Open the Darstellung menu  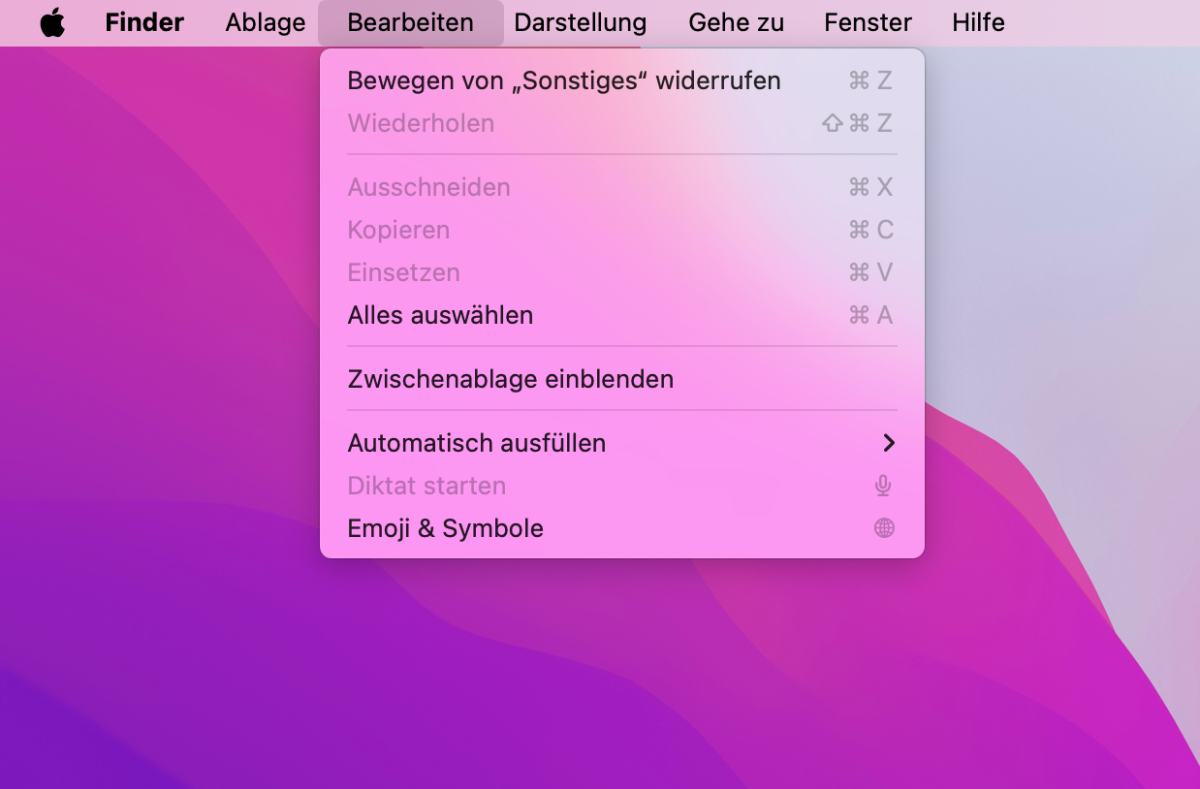click(580, 22)
